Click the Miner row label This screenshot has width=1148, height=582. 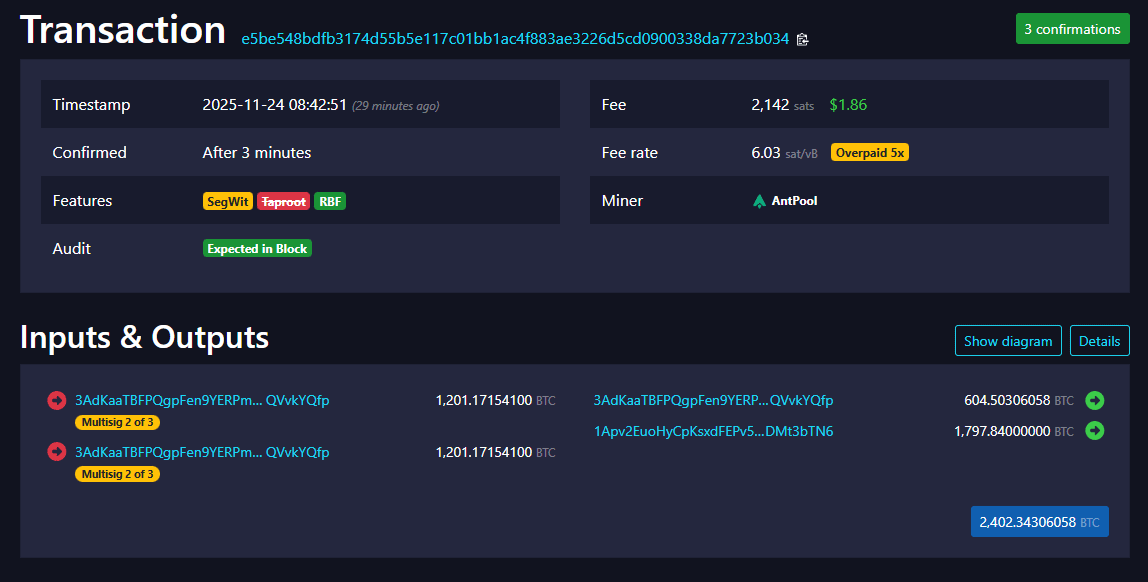point(622,201)
